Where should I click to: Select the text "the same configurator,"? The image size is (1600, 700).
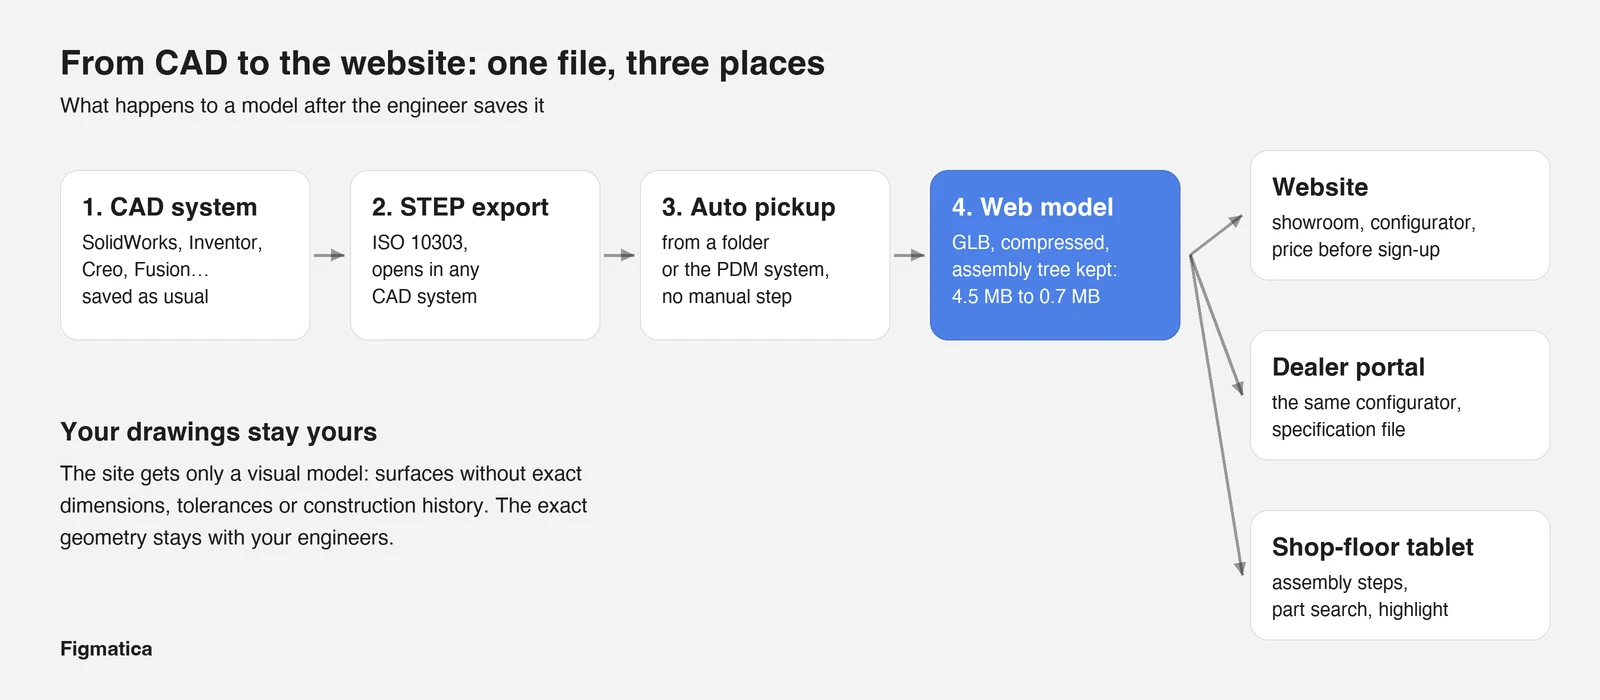point(1367,403)
